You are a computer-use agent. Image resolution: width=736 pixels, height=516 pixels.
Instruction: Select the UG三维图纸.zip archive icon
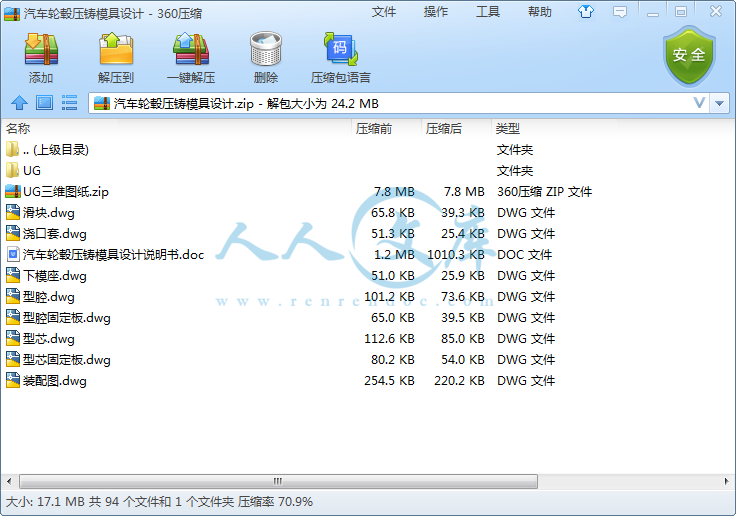pyautogui.click(x=13, y=192)
